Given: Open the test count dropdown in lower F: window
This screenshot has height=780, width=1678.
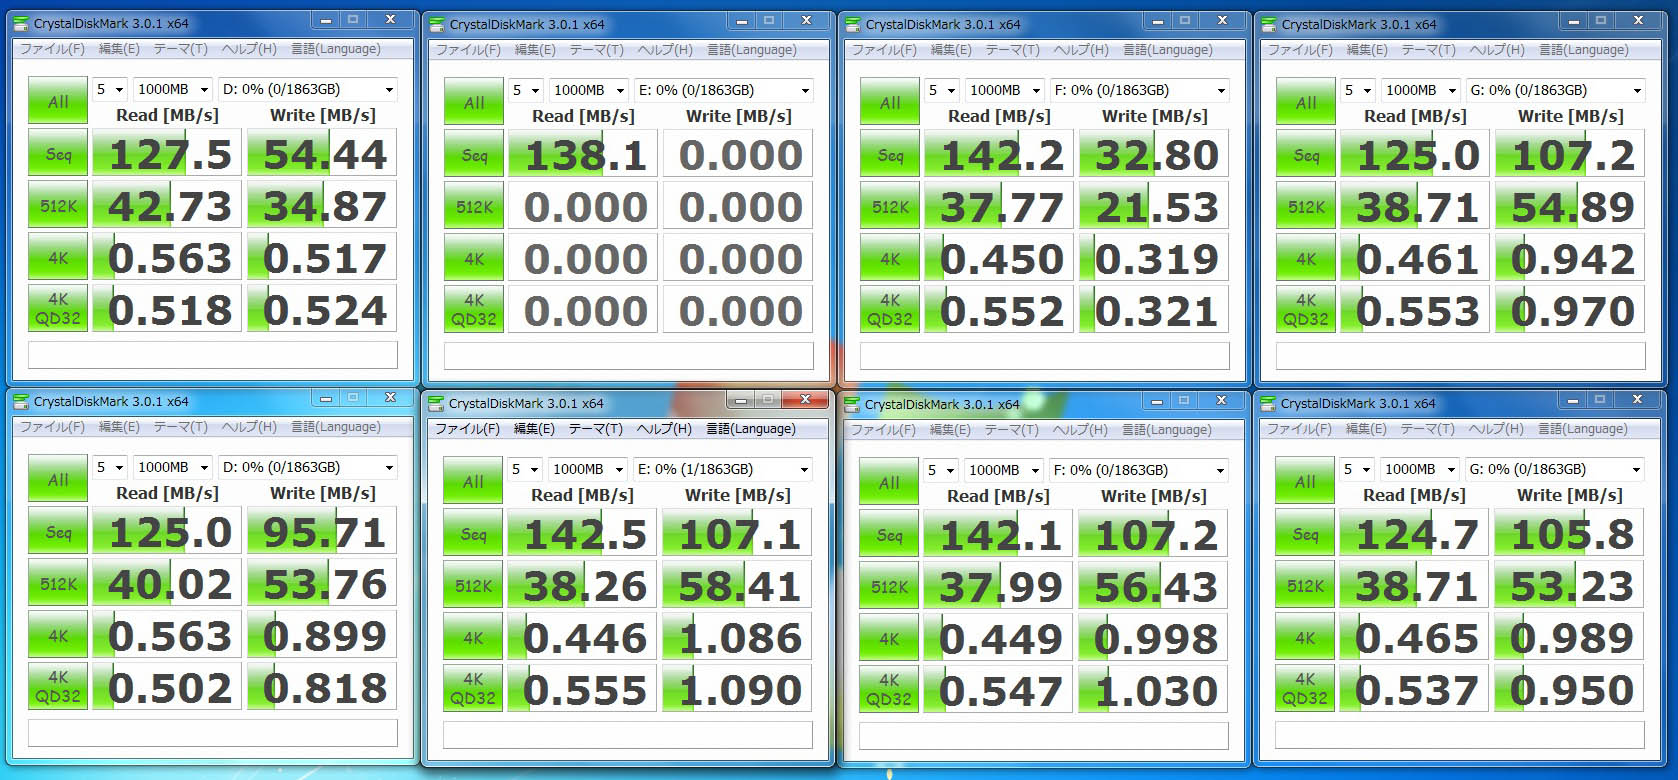Looking at the screenshot, I should pyautogui.click(x=941, y=470).
